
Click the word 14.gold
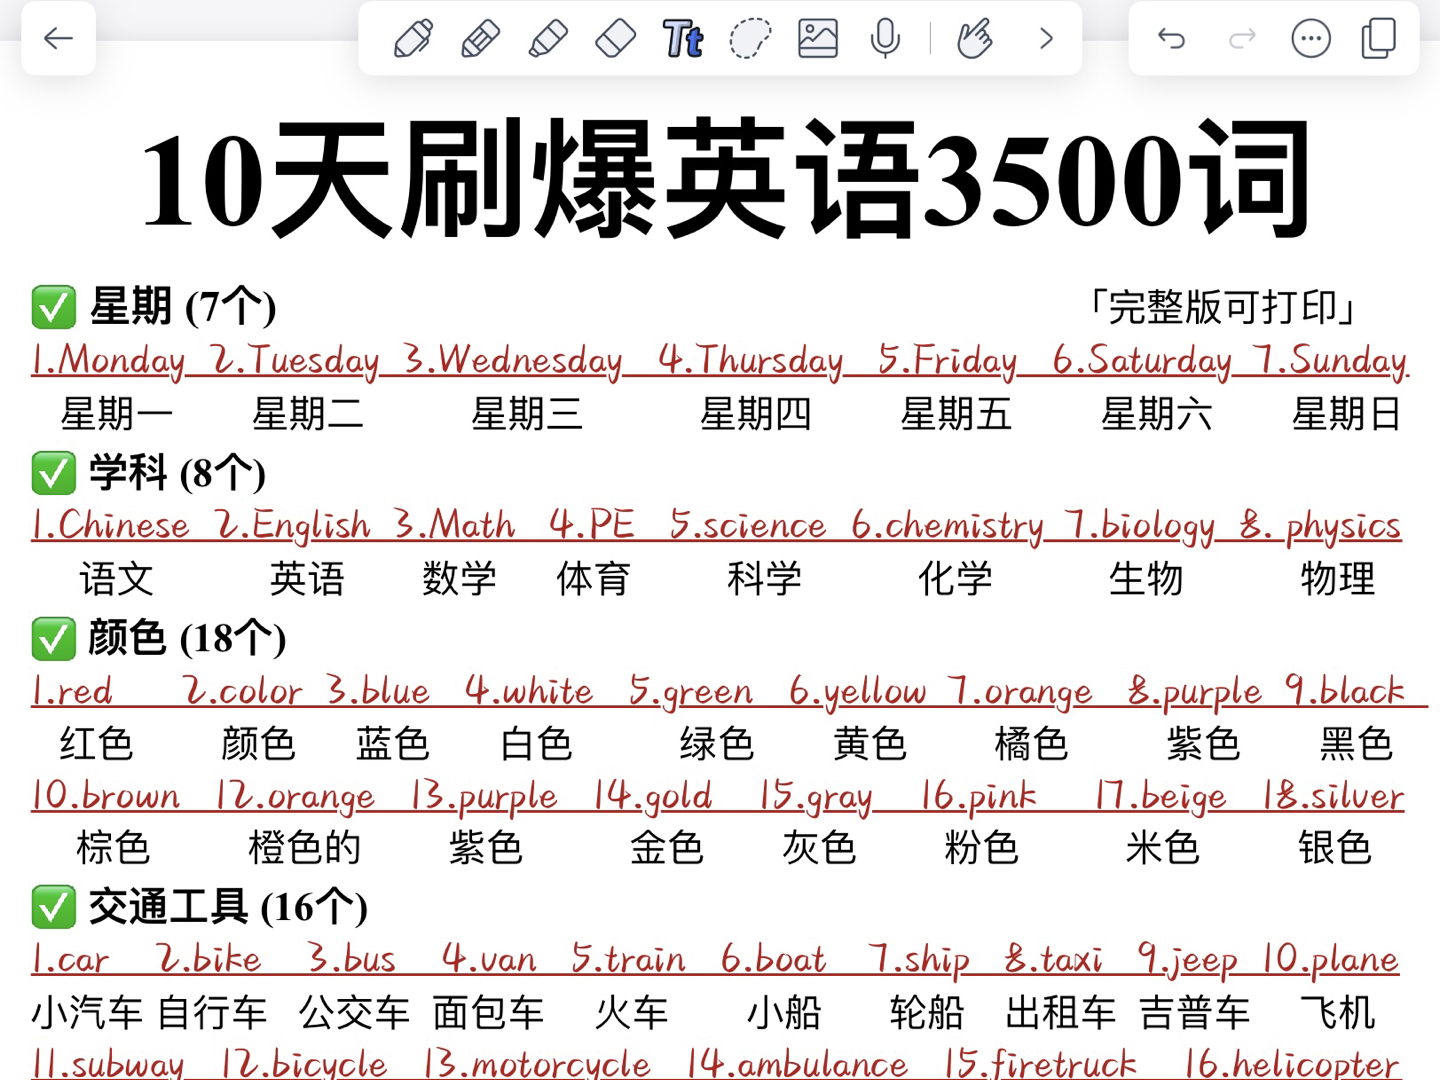point(652,796)
